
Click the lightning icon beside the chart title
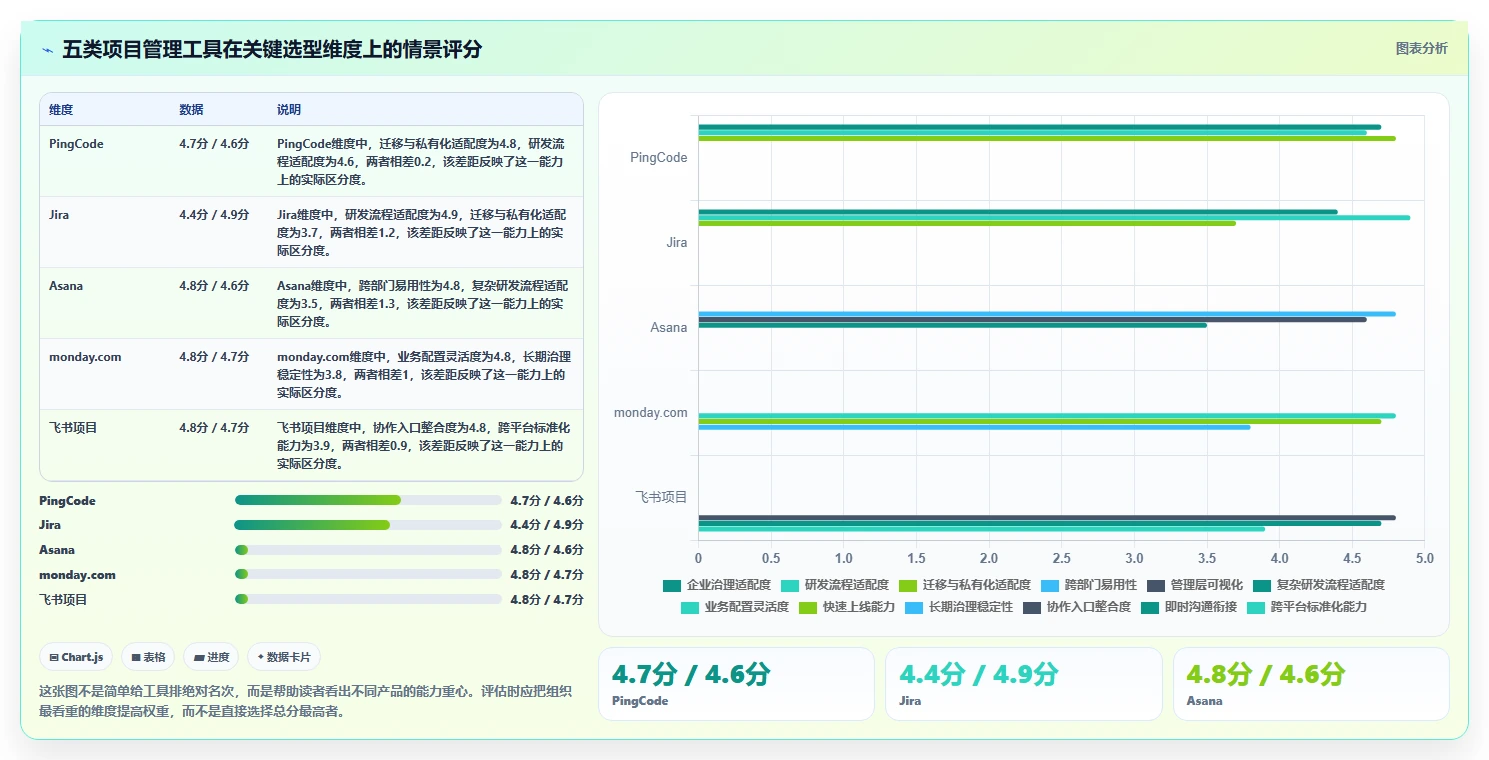point(48,50)
